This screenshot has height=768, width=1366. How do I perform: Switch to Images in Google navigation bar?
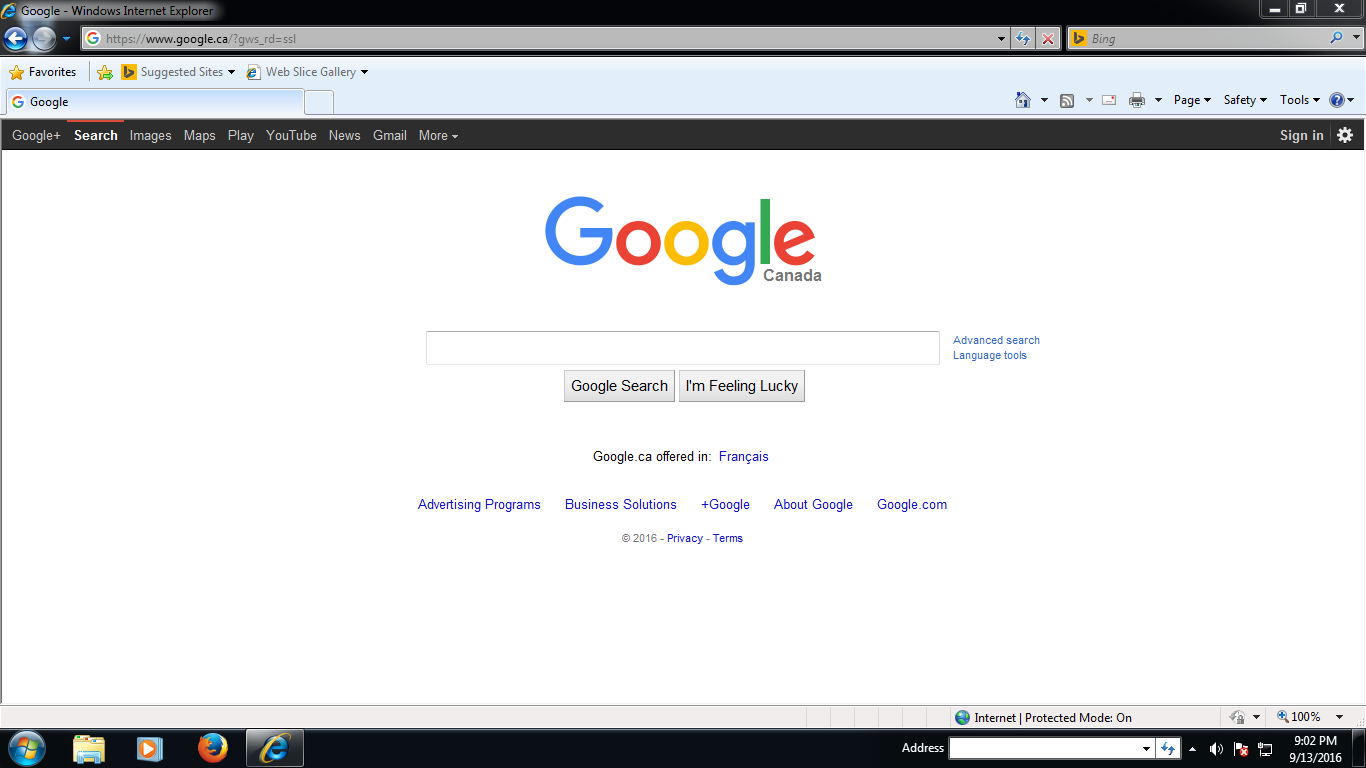point(150,136)
